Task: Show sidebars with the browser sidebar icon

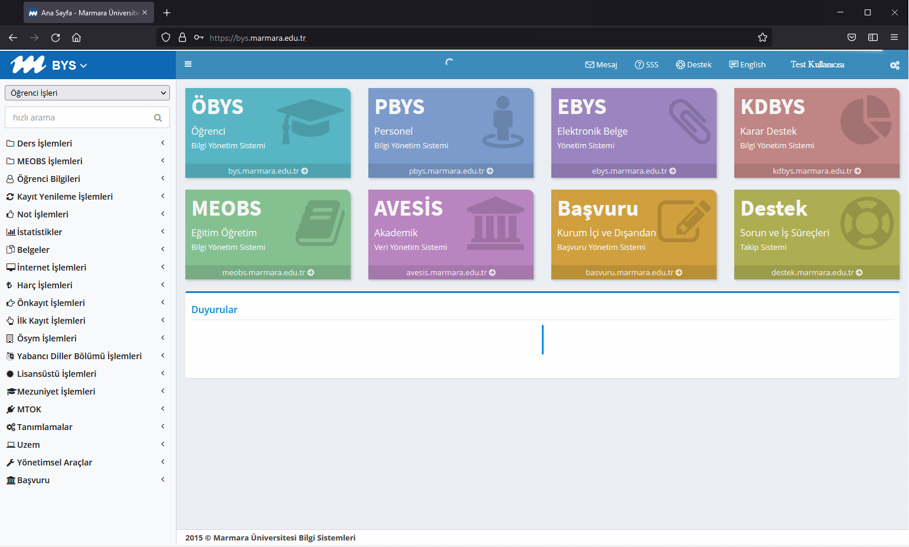Action: [x=872, y=37]
